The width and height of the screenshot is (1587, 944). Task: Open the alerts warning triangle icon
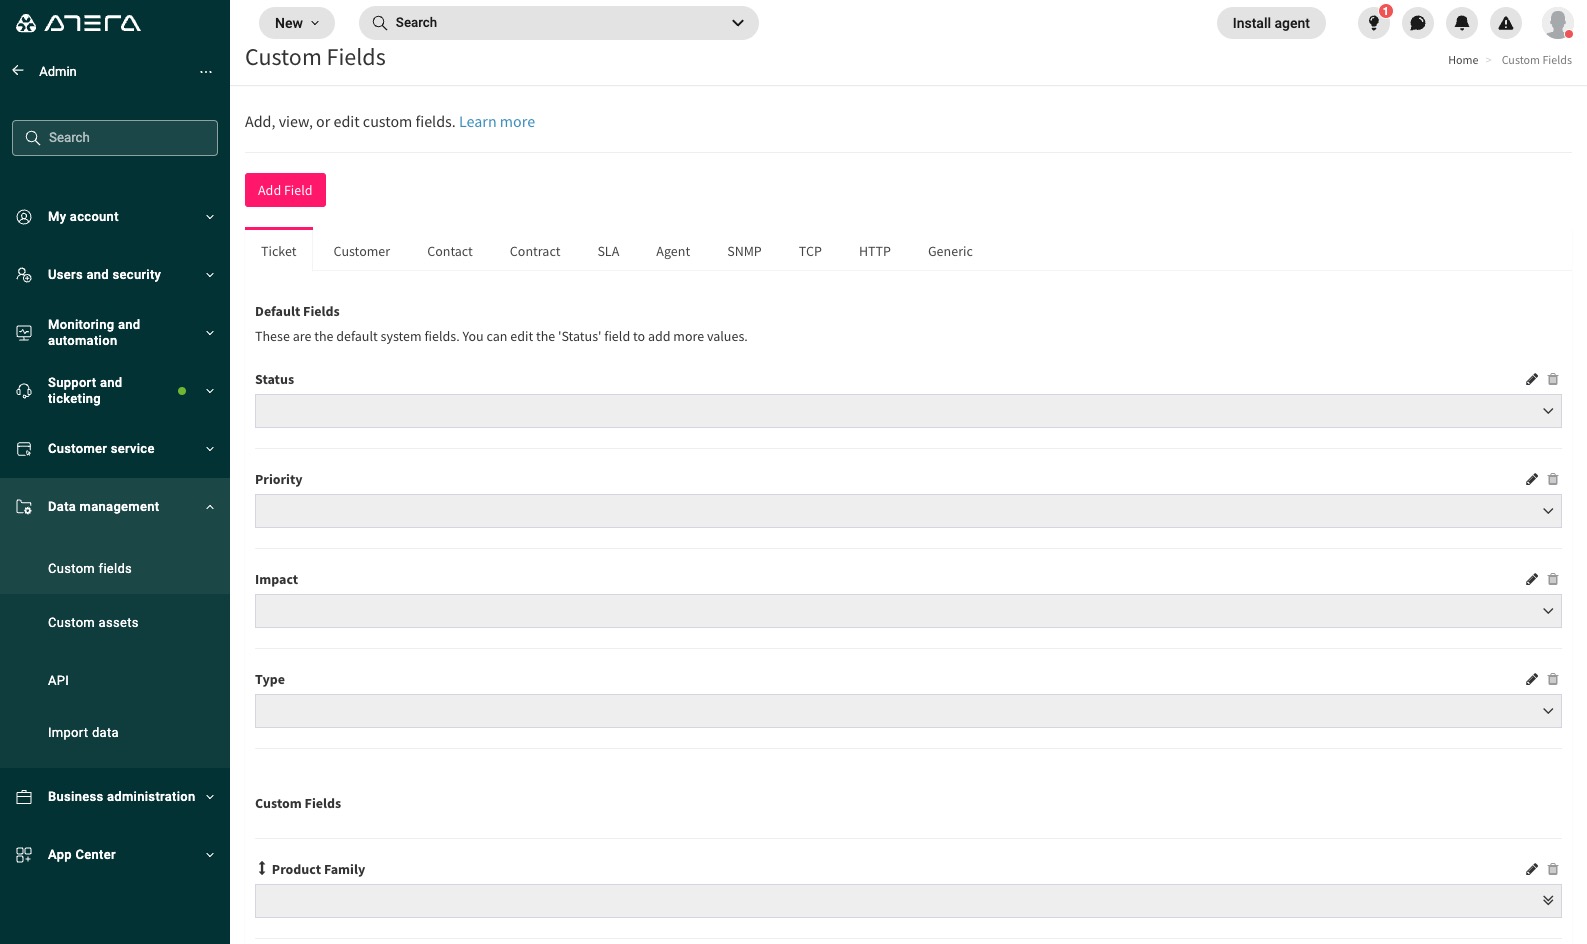(x=1506, y=23)
